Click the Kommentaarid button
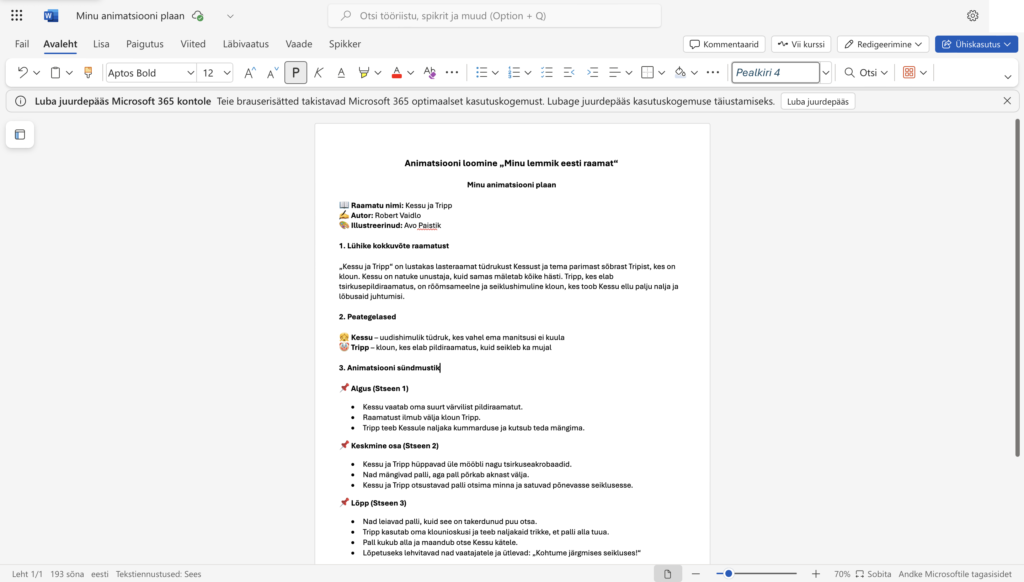The width and height of the screenshot is (1024, 582). coord(725,44)
